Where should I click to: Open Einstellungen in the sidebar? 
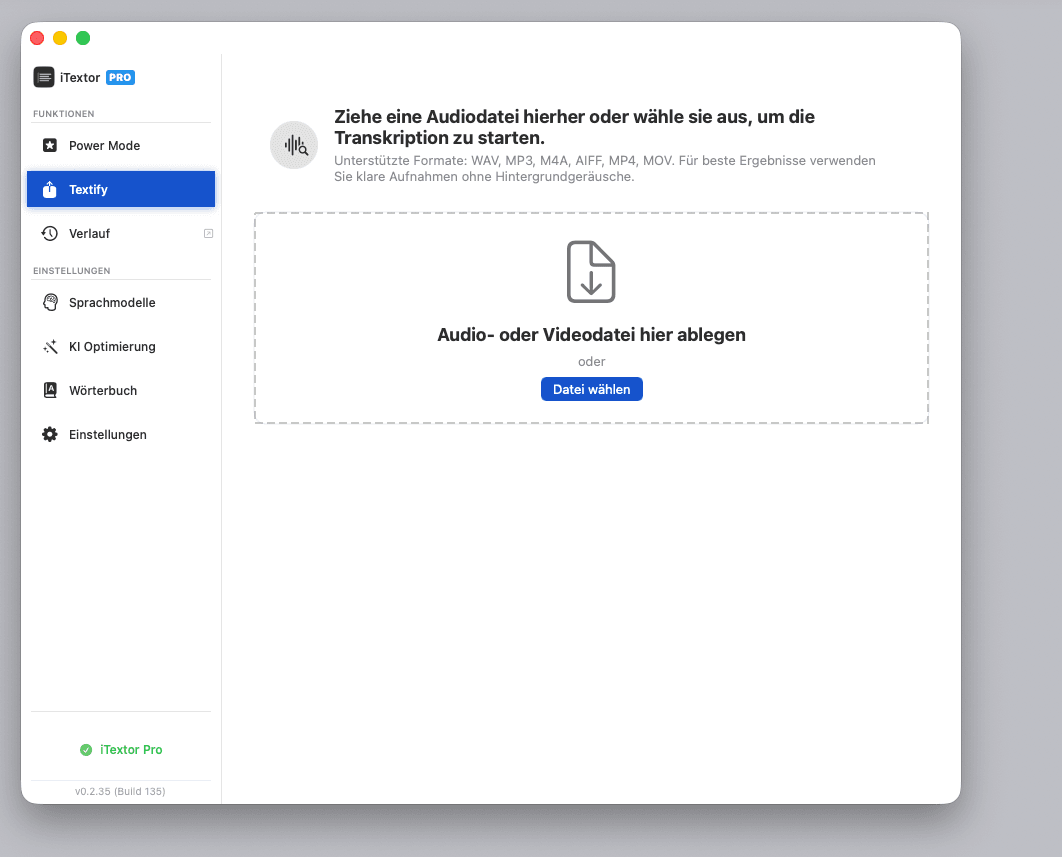[121, 434]
